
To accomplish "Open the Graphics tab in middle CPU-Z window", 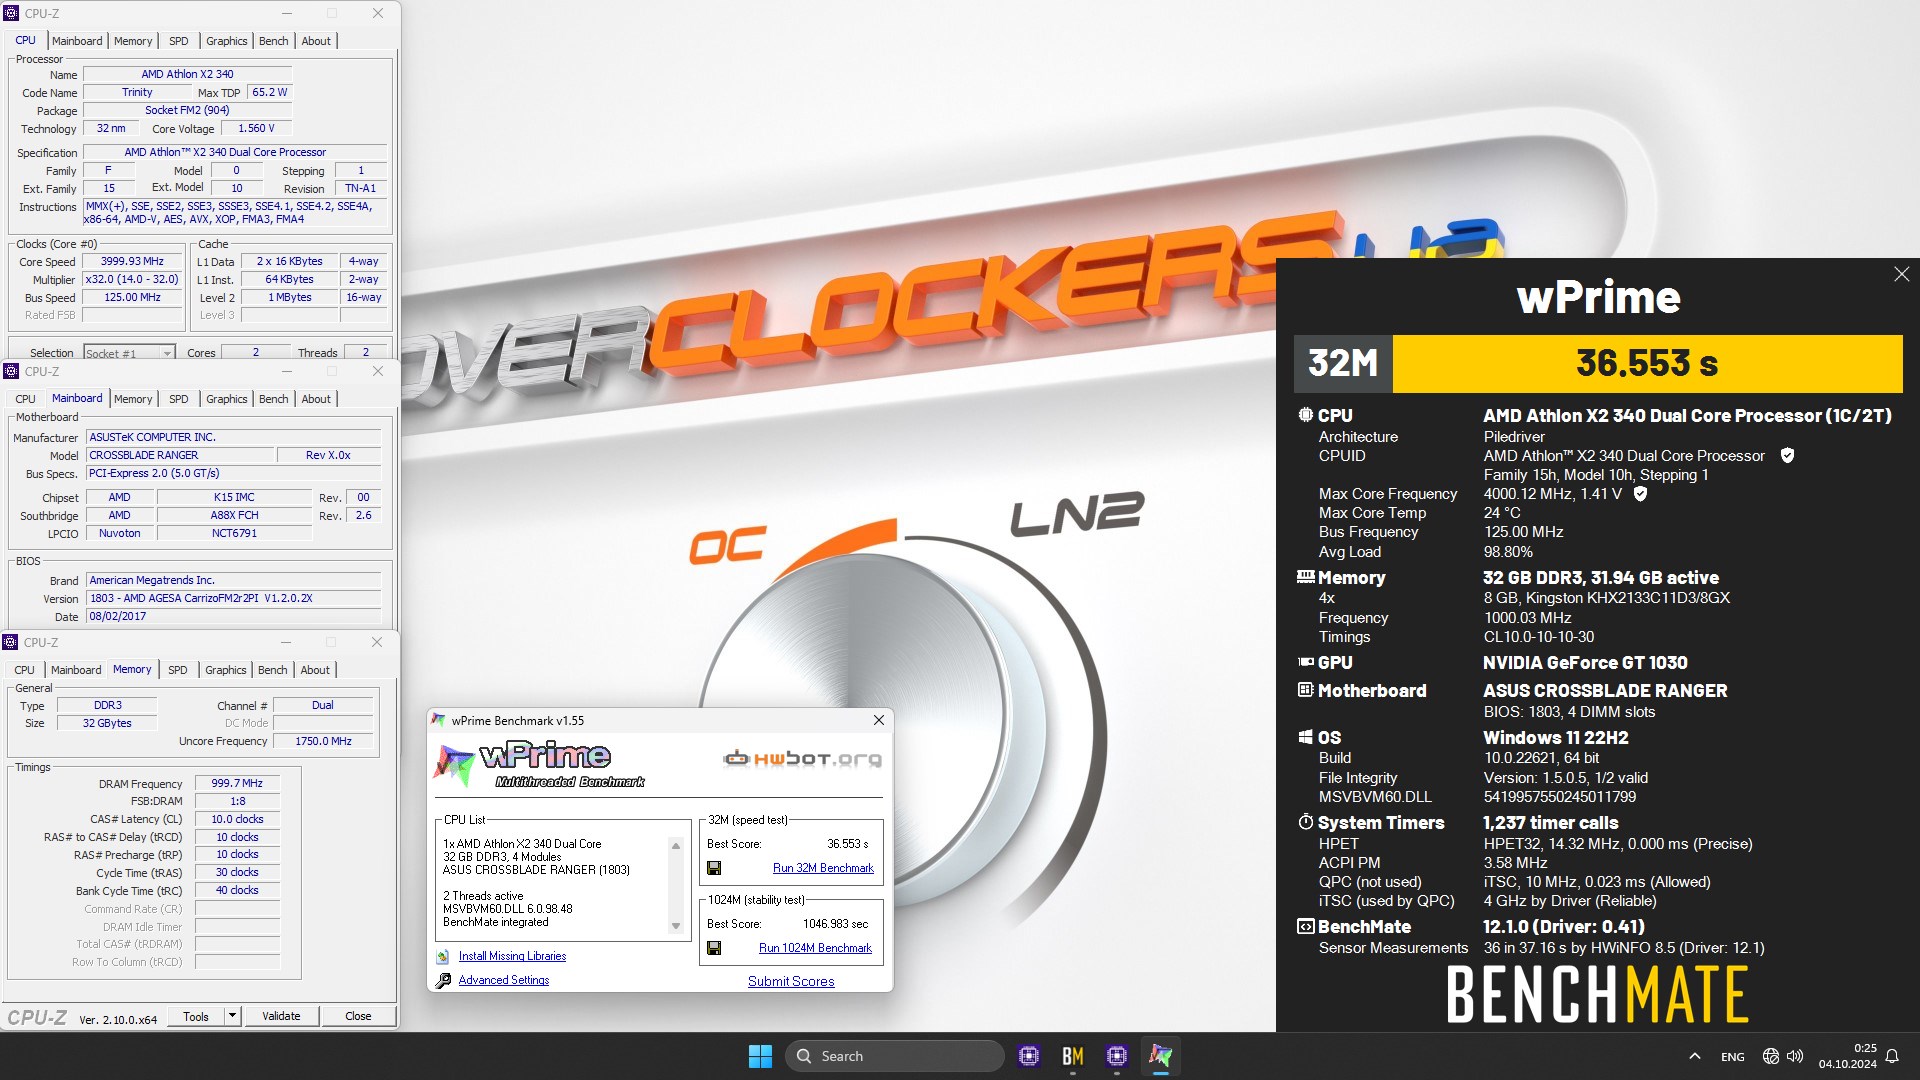I will [x=226, y=399].
